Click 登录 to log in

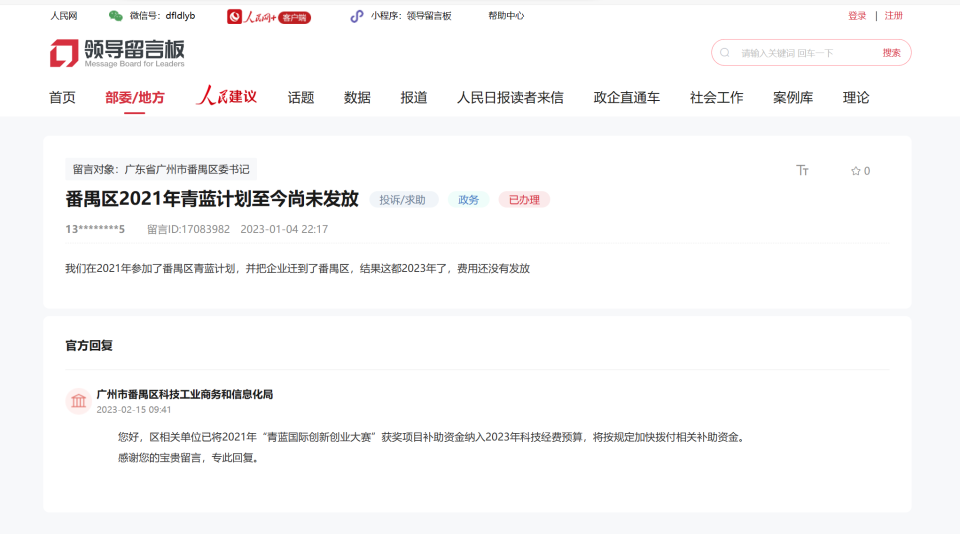[x=857, y=16]
